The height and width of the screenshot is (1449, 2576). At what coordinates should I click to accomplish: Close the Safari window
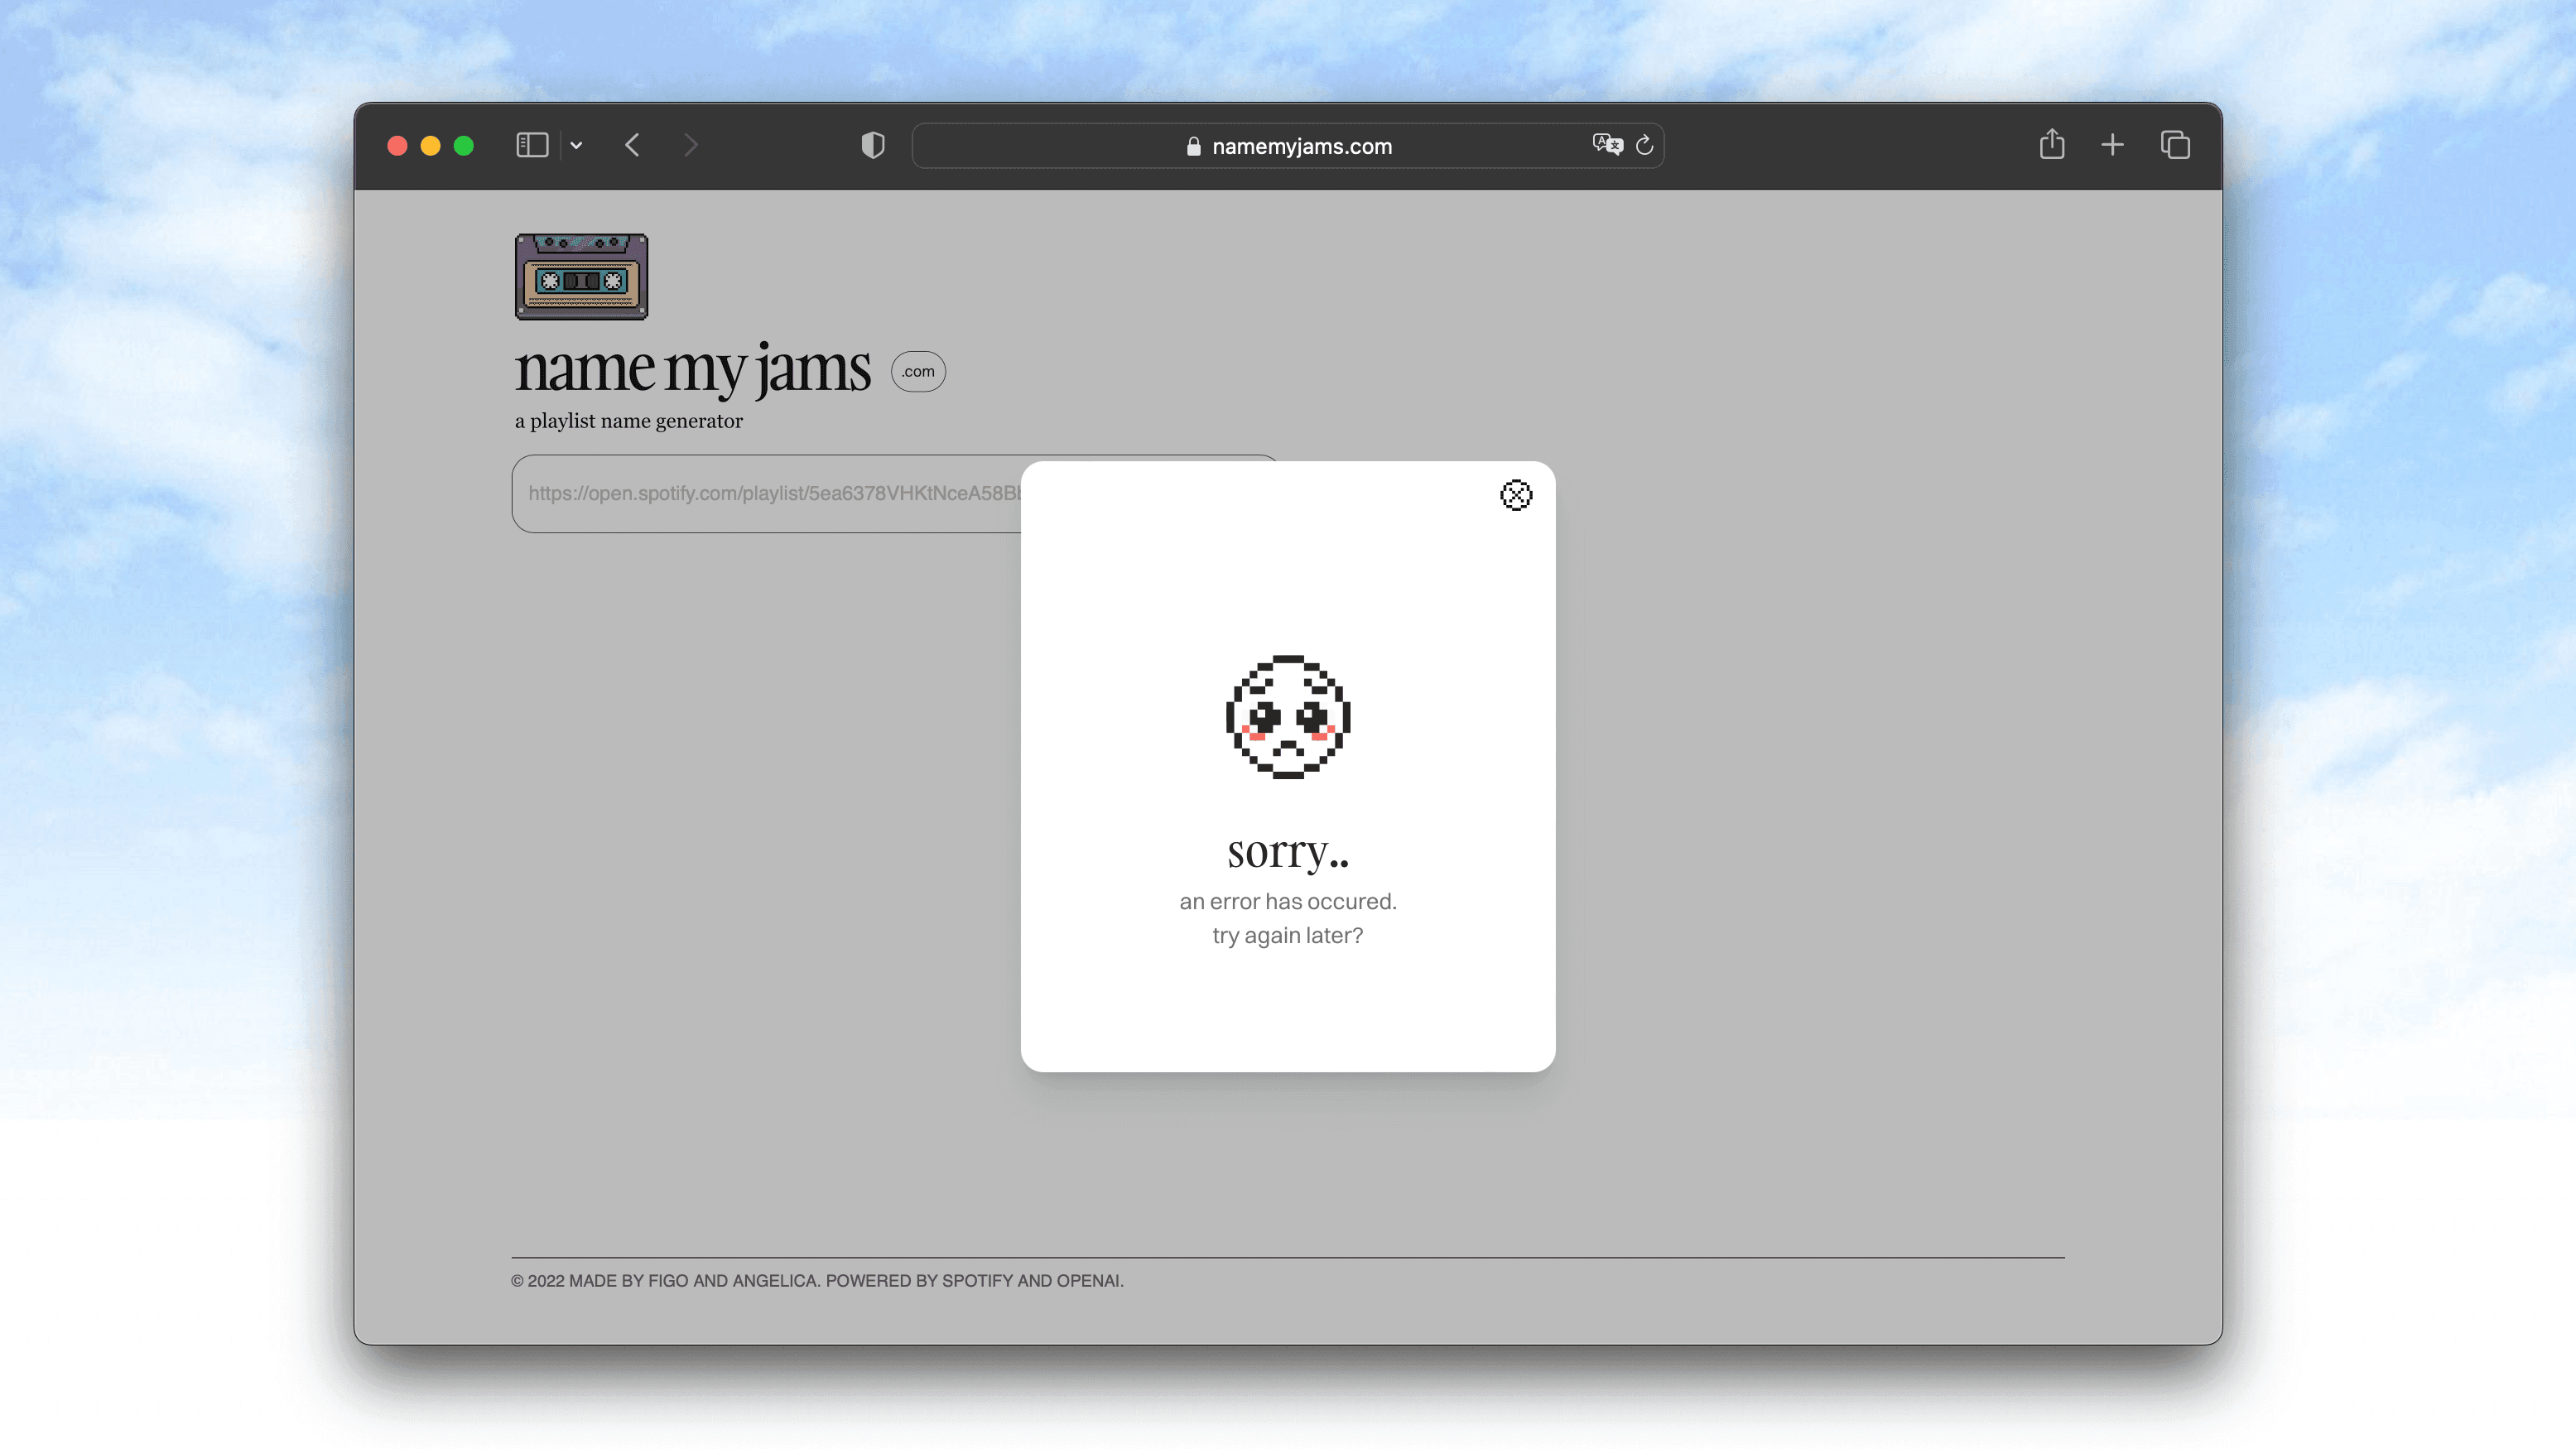click(x=397, y=146)
